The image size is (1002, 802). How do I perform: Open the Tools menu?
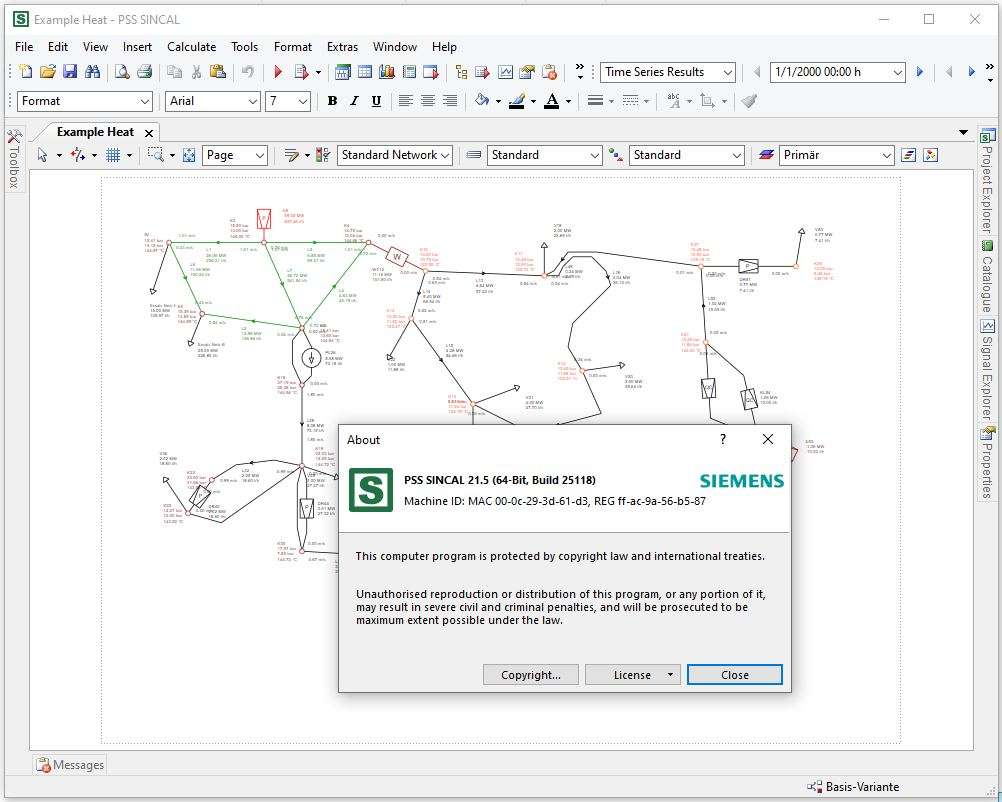(x=244, y=47)
